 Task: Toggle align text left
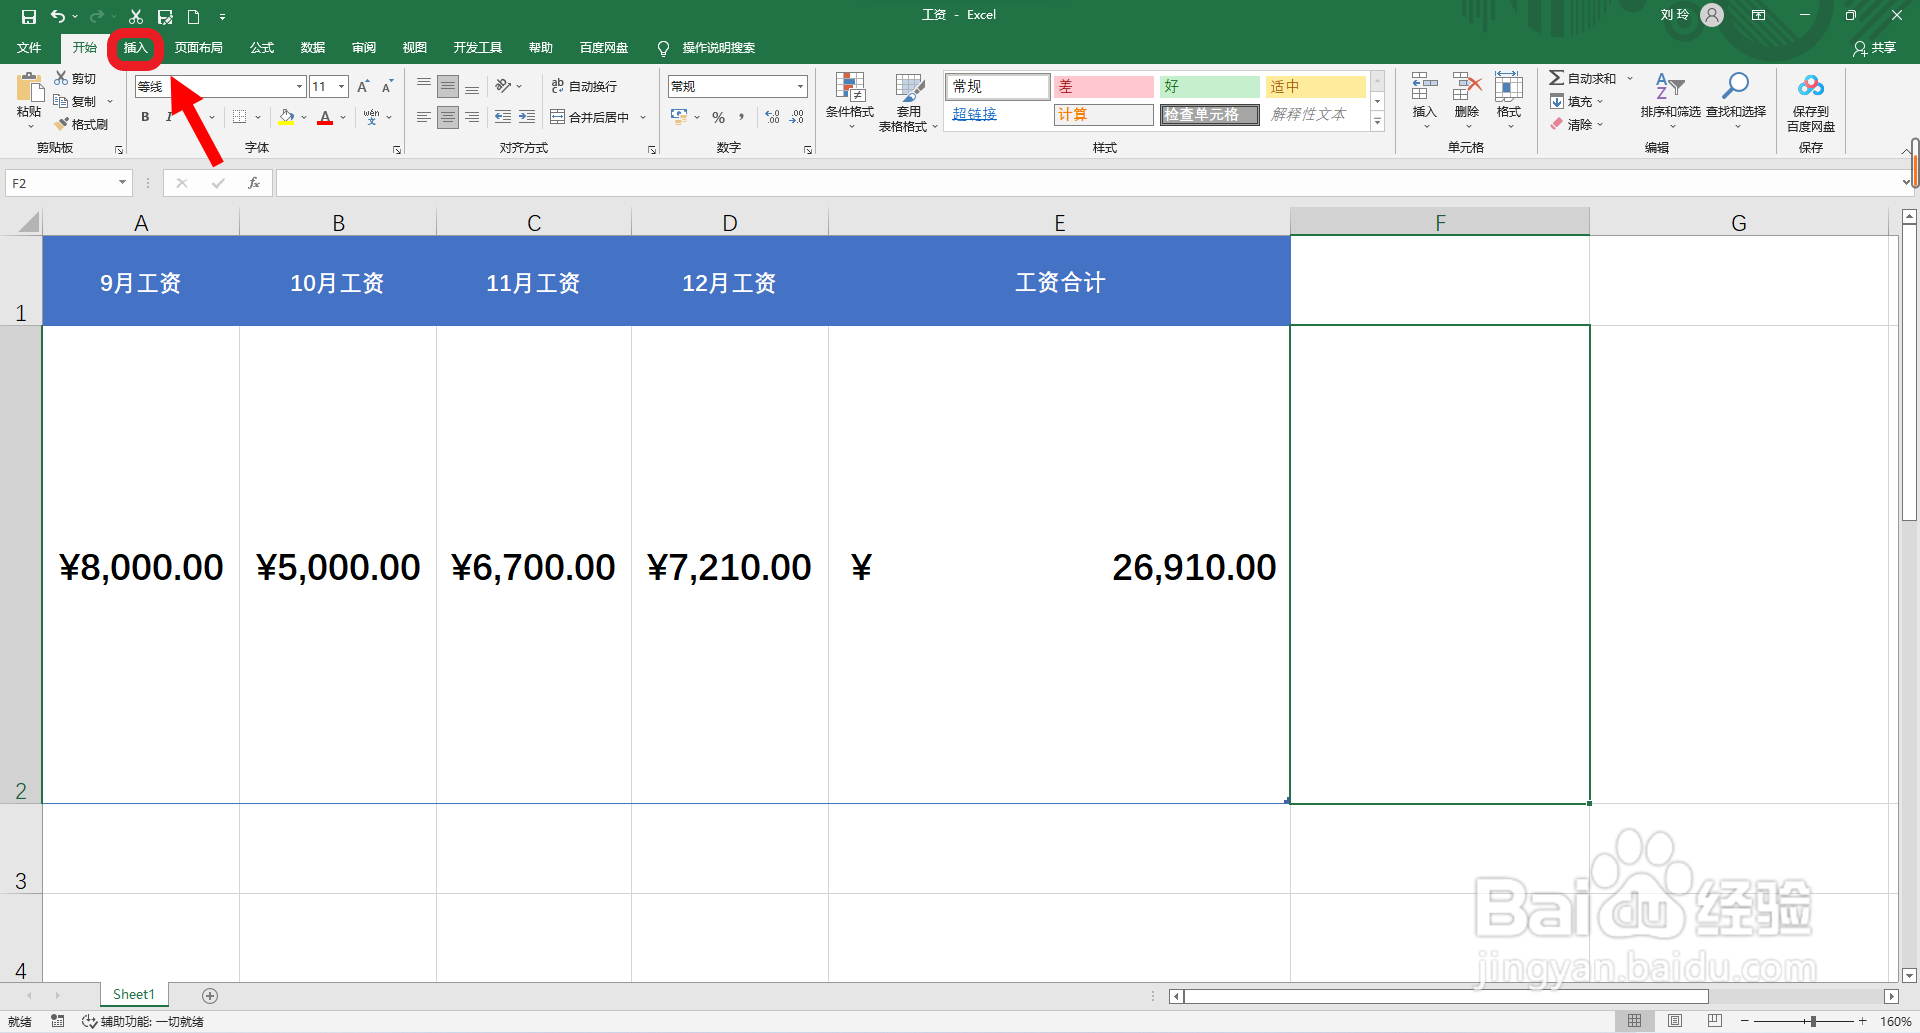424,117
